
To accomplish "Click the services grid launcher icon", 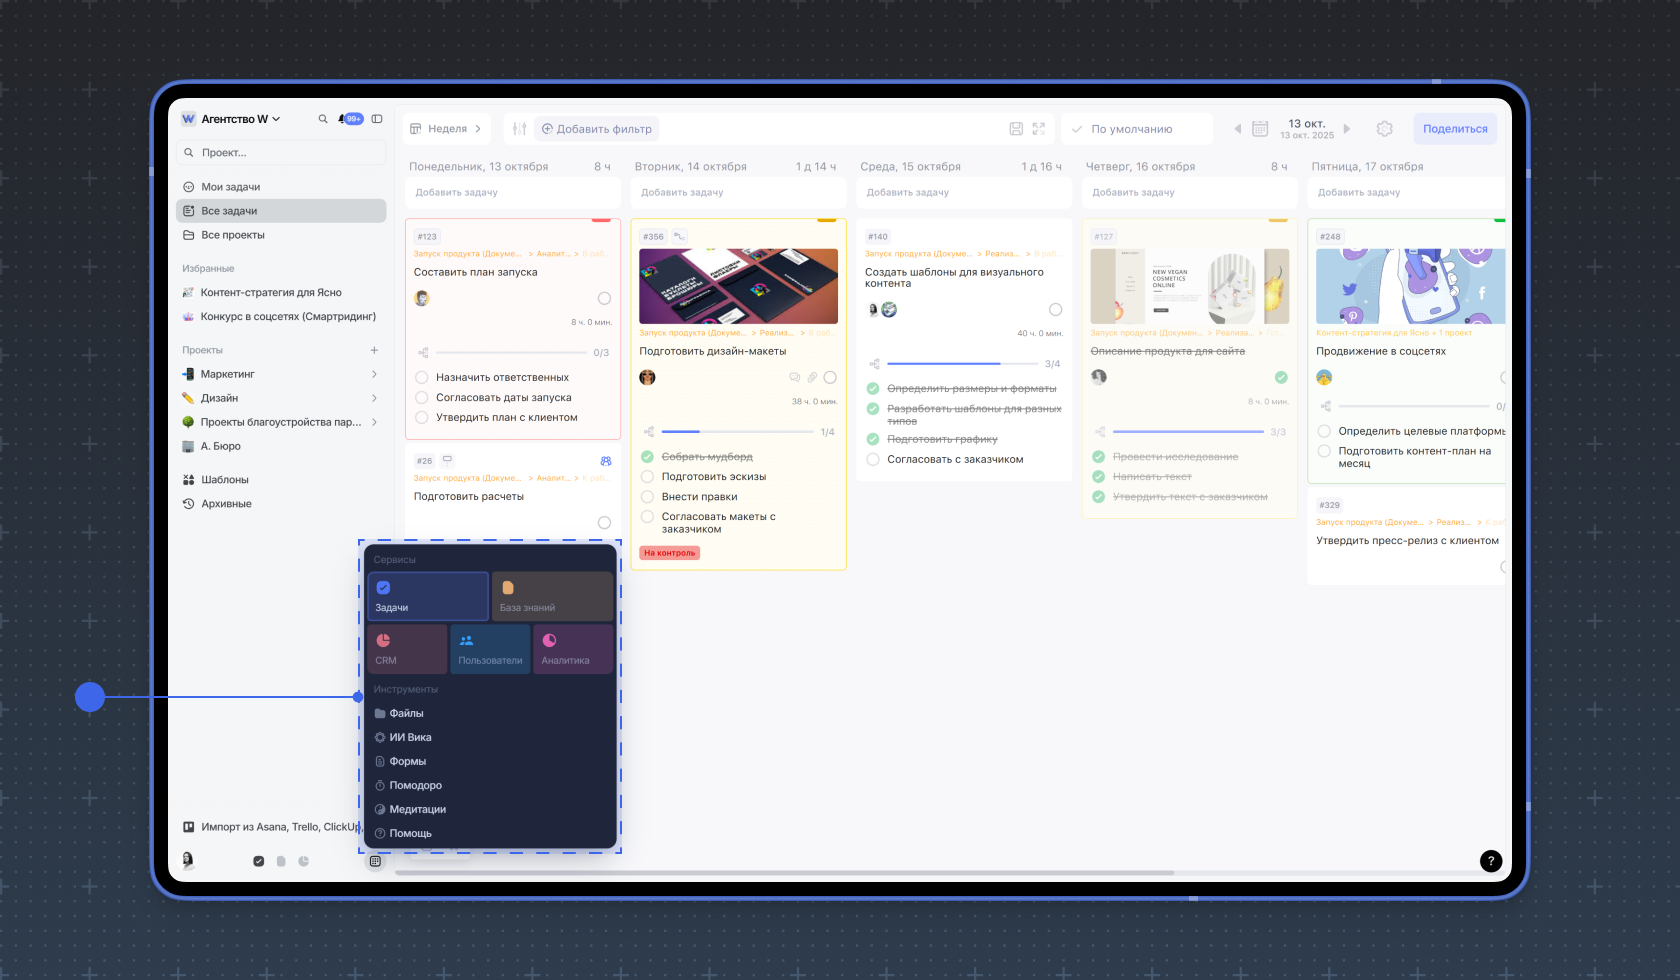I will click(375, 861).
